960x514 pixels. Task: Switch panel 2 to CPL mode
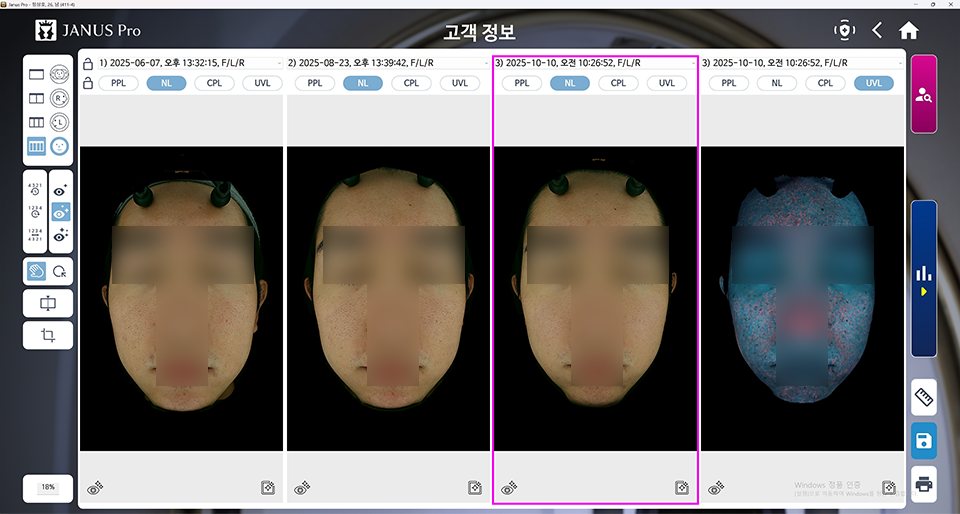(411, 83)
